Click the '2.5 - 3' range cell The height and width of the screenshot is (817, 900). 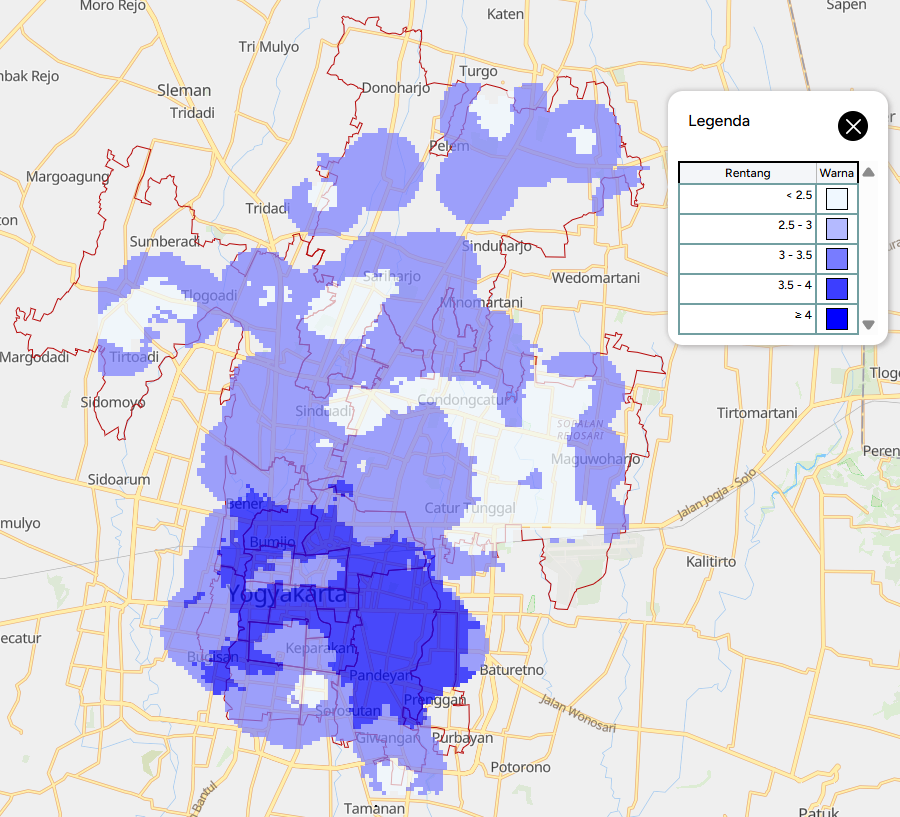(747, 229)
